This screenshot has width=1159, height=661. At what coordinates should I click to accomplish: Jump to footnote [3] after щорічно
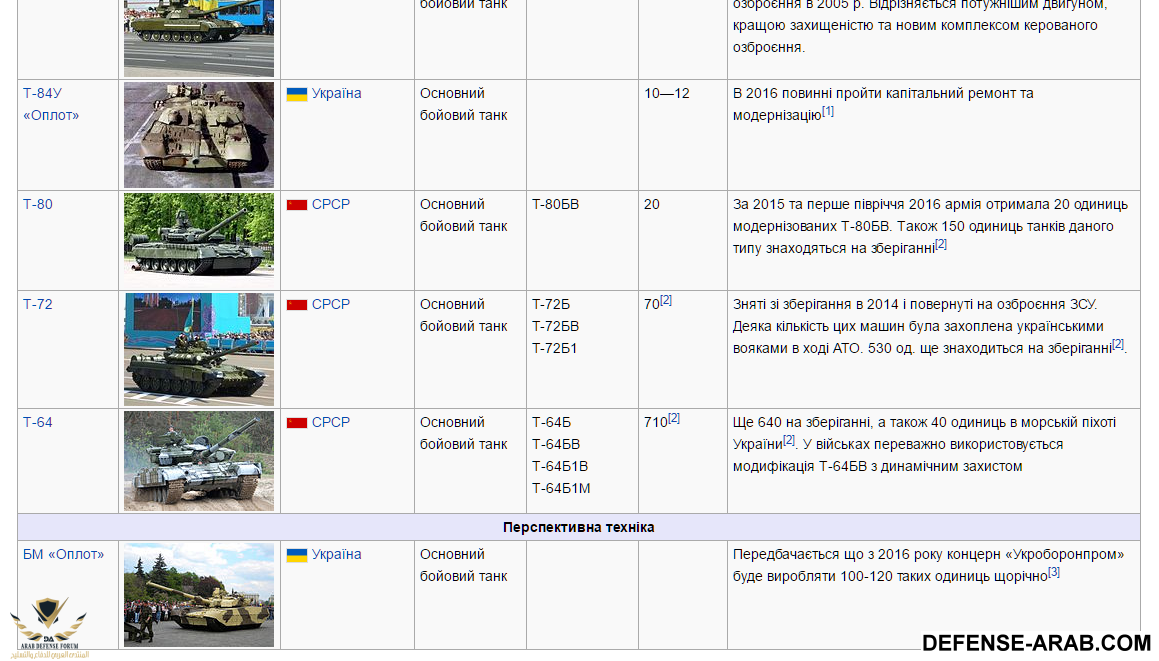(x=1054, y=572)
